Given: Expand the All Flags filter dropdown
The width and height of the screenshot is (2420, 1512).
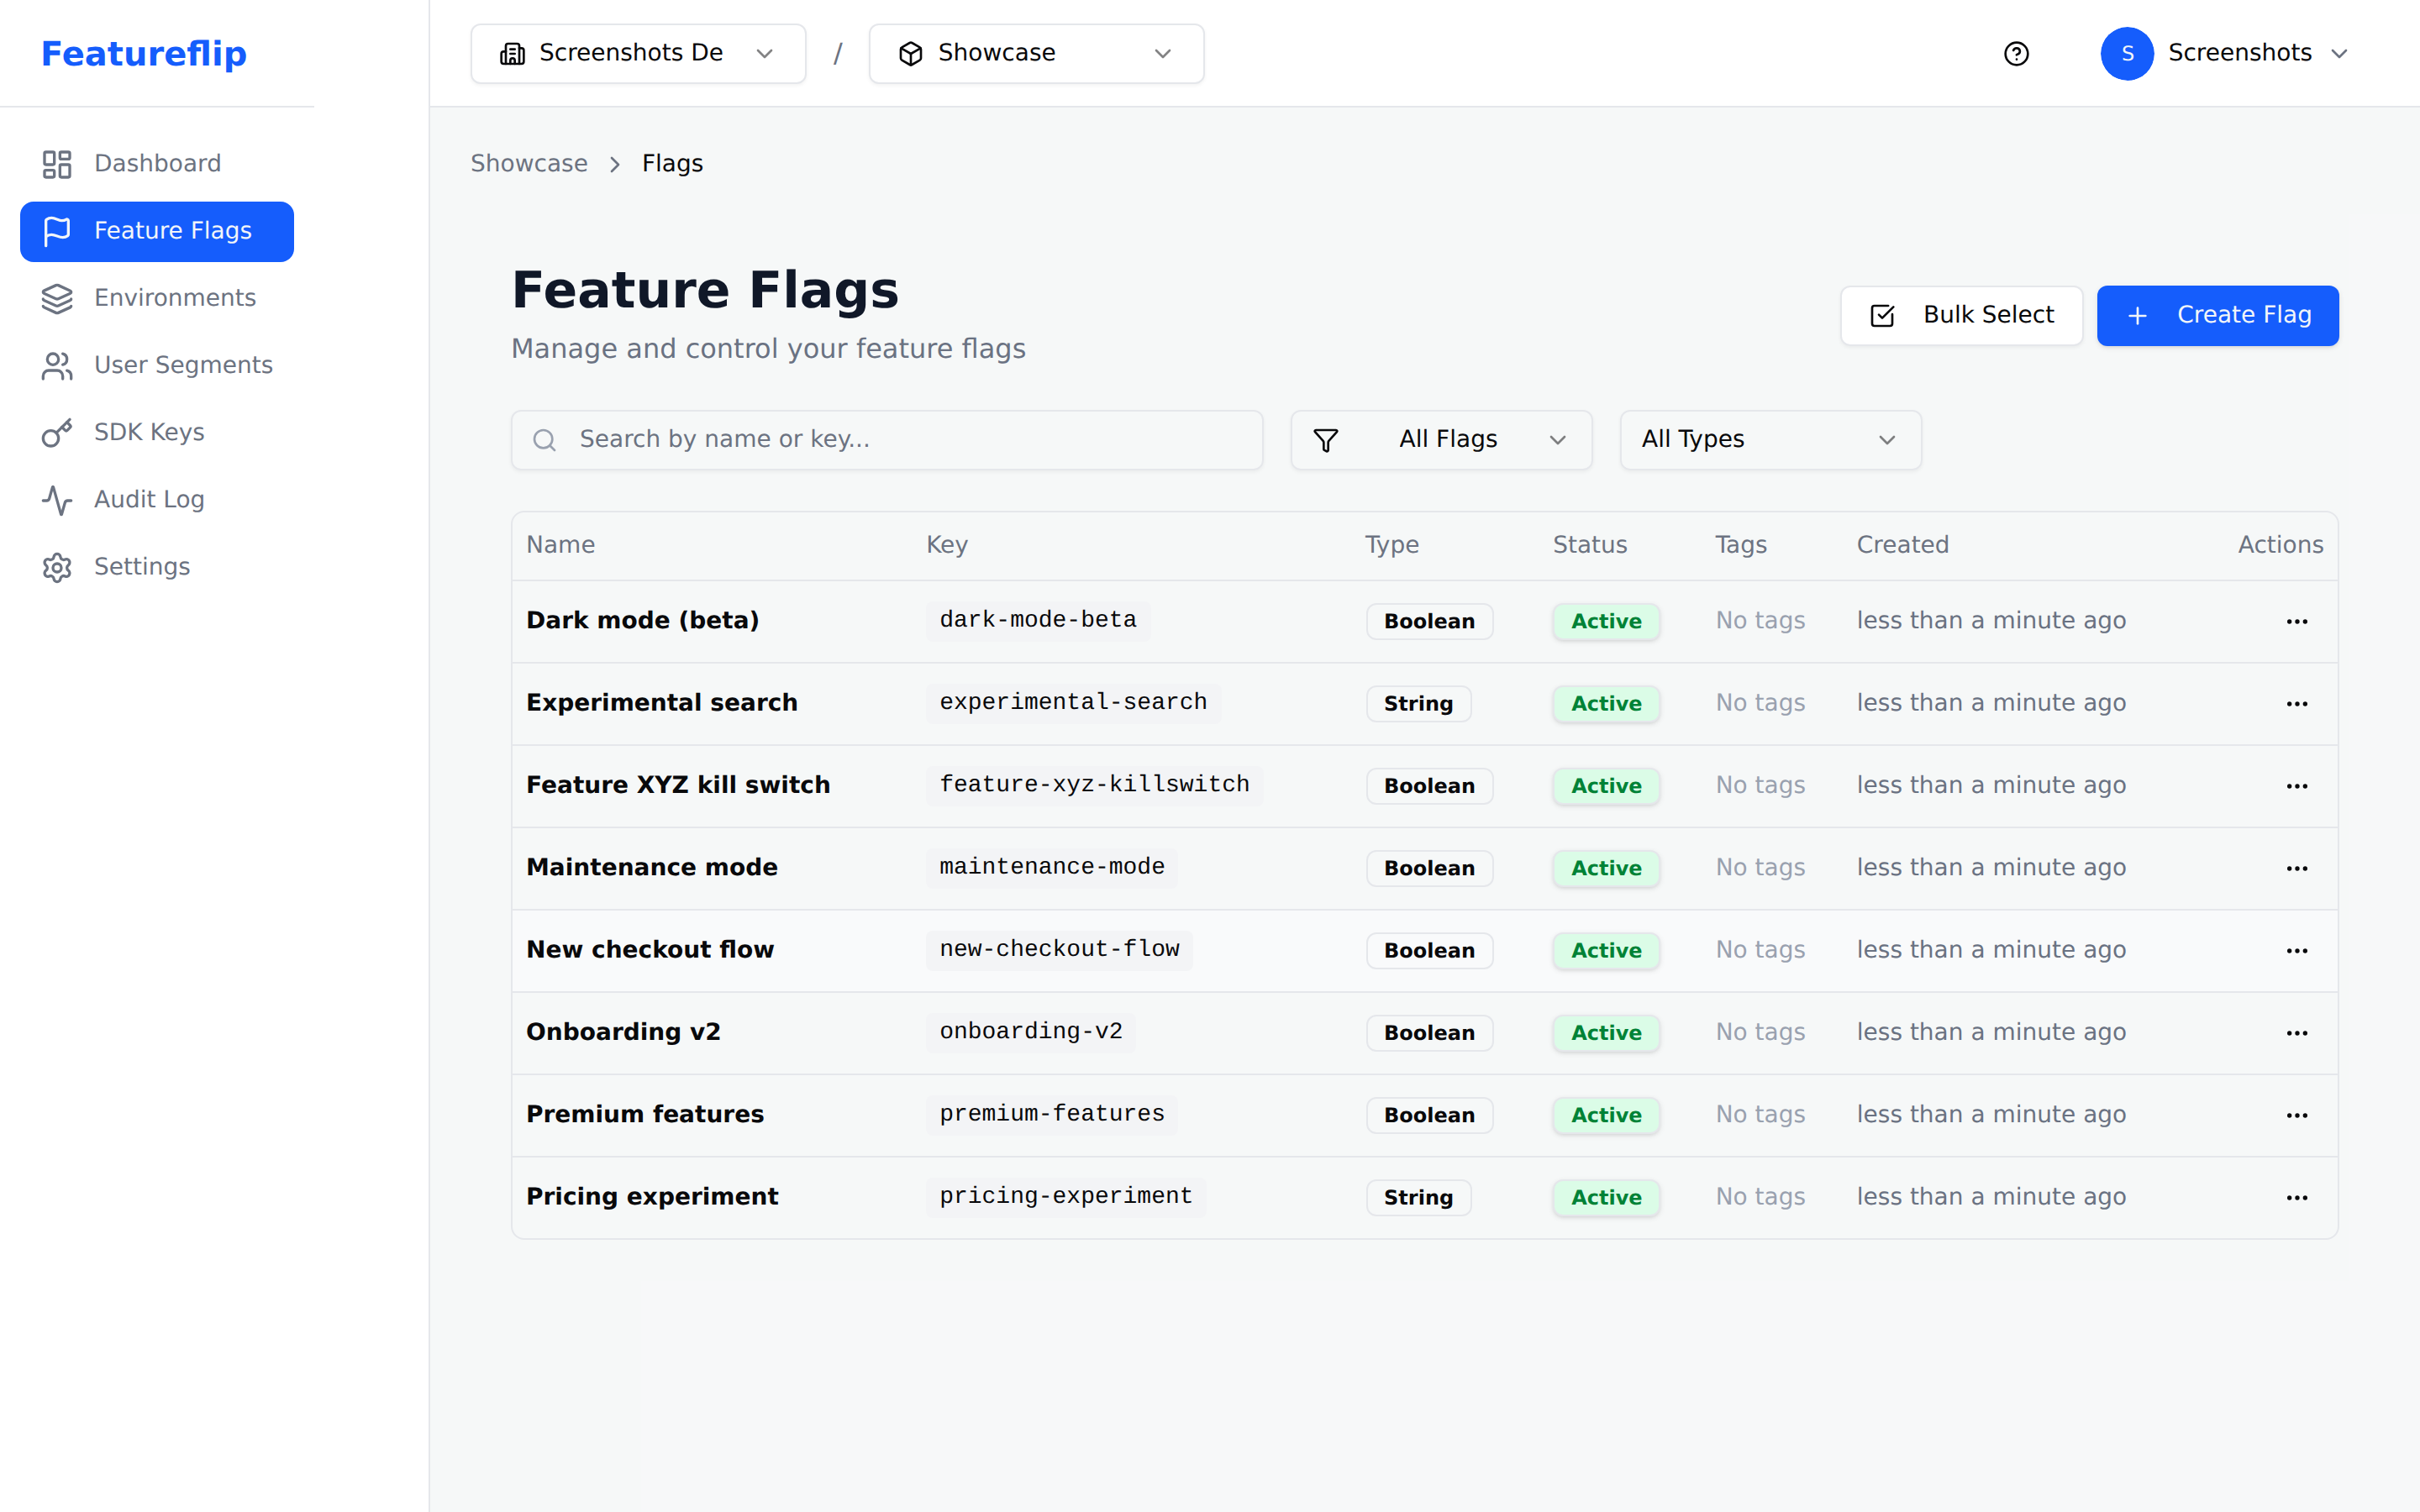Looking at the screenshot, I should [x=1441, y=440].
